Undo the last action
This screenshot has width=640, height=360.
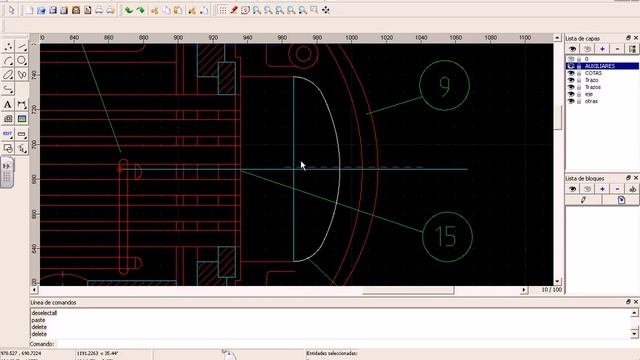point(129,10)
